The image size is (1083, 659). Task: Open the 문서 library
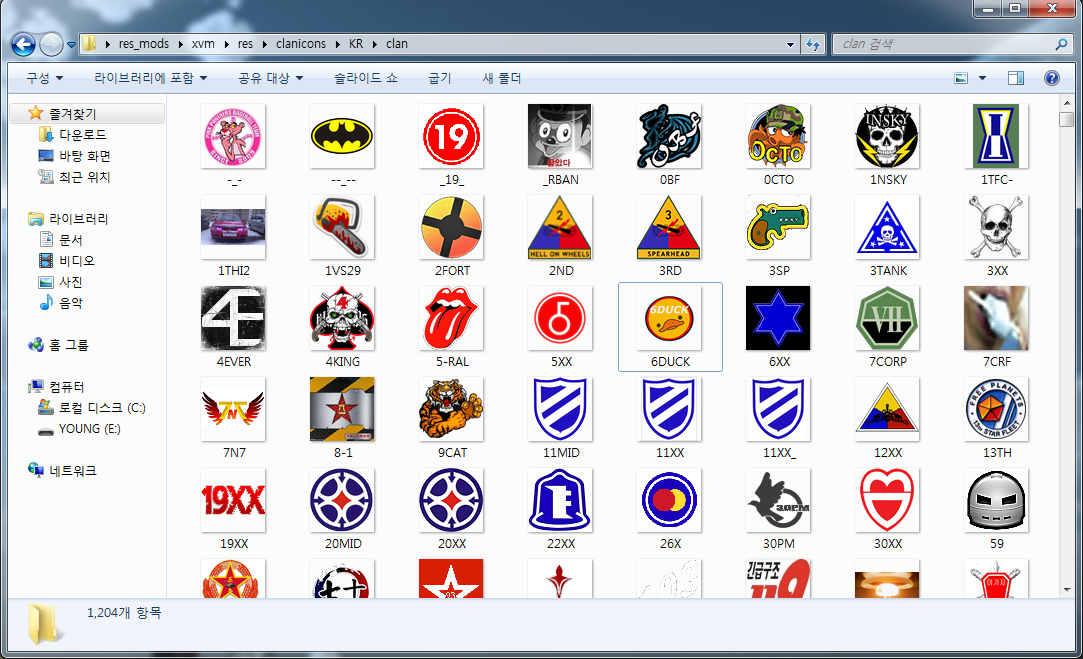61,240
